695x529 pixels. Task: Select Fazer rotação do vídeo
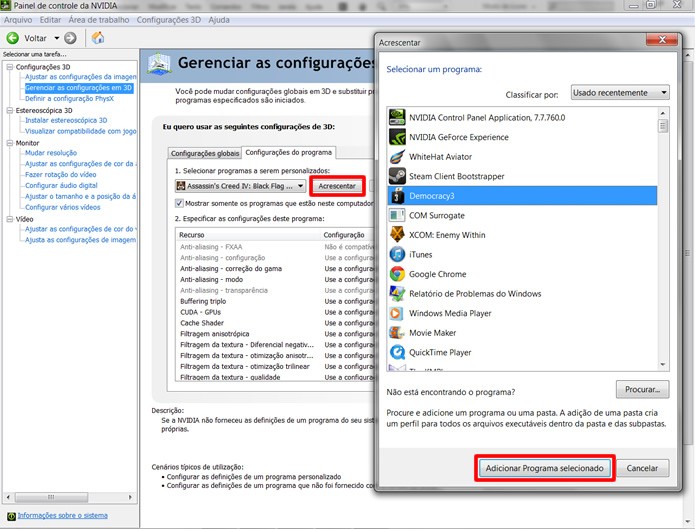61,174
